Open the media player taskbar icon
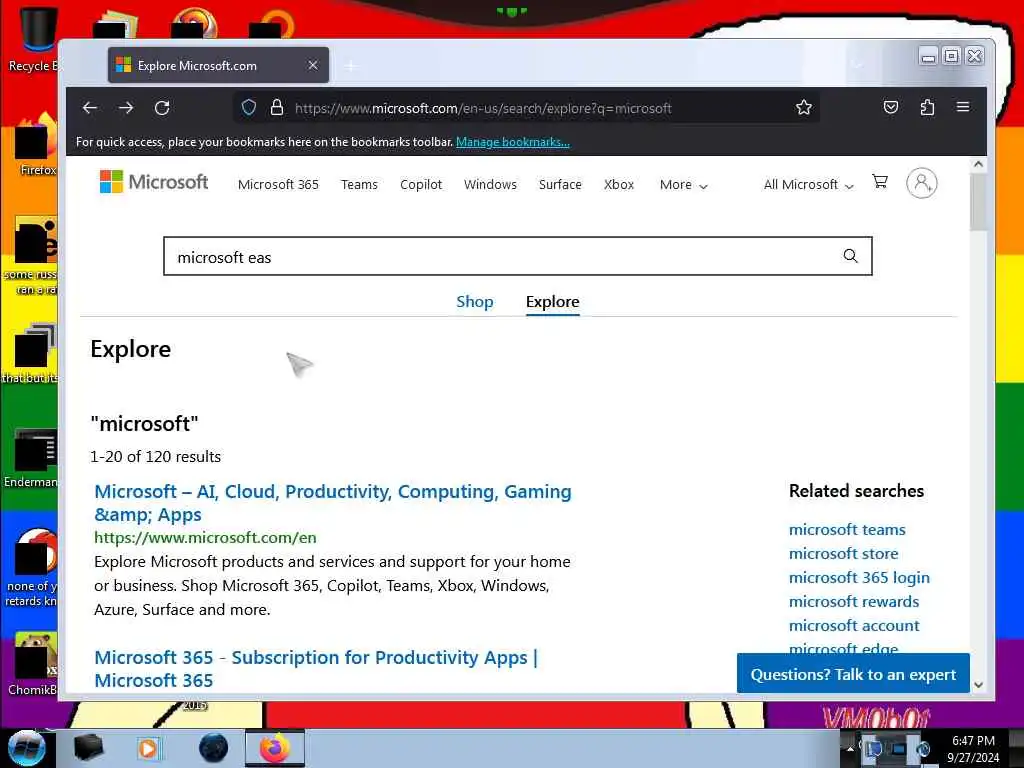The image size is (1024, 768). coord(148,748)
